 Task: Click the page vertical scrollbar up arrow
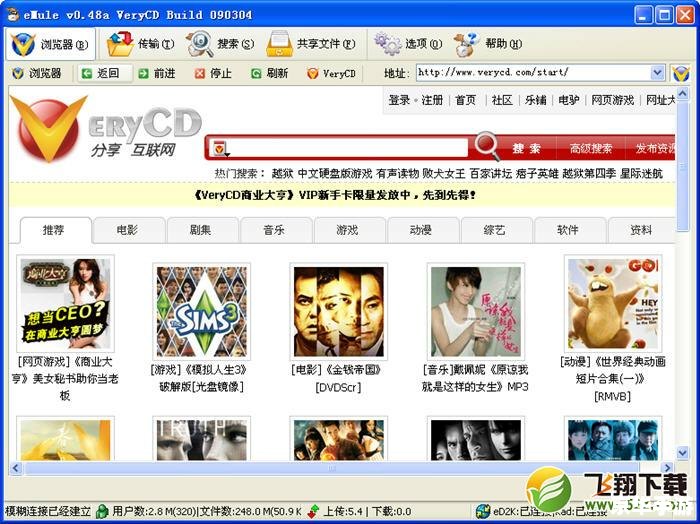coord(683,93)
